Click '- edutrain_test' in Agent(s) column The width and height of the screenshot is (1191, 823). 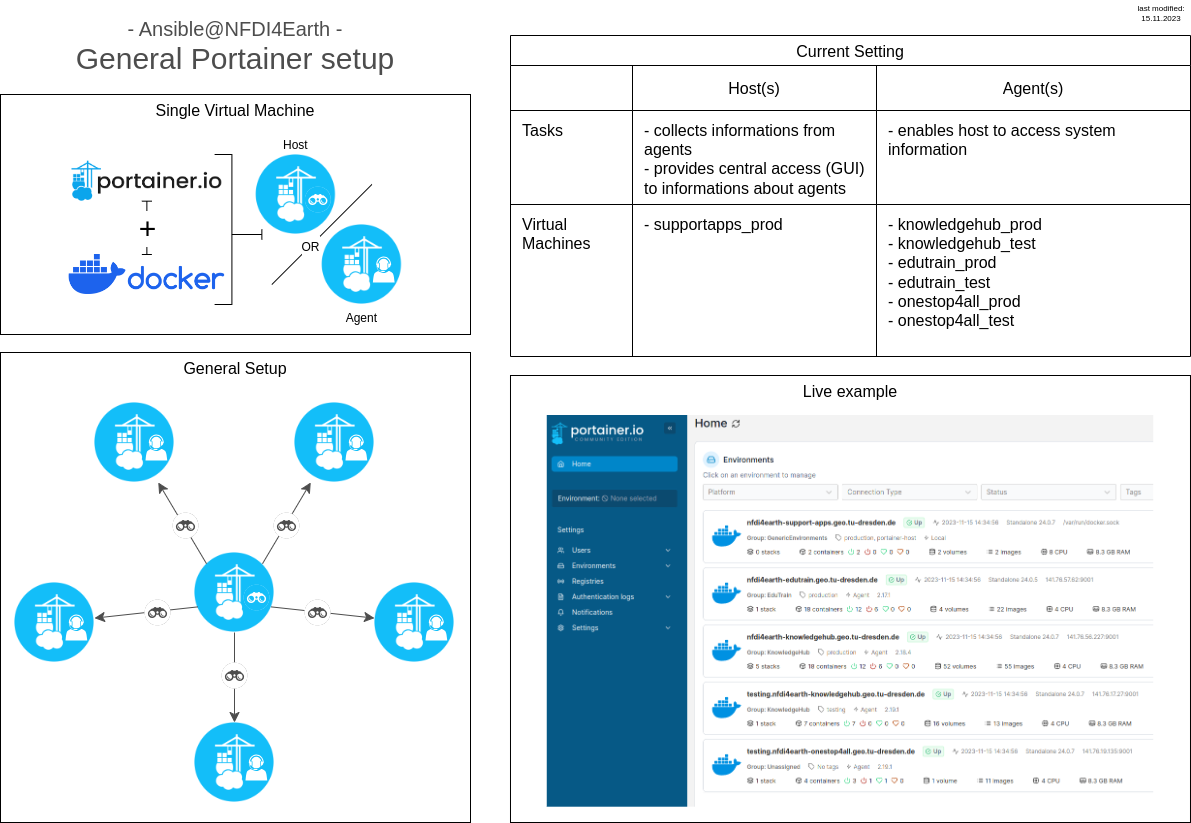click(939, 282)
